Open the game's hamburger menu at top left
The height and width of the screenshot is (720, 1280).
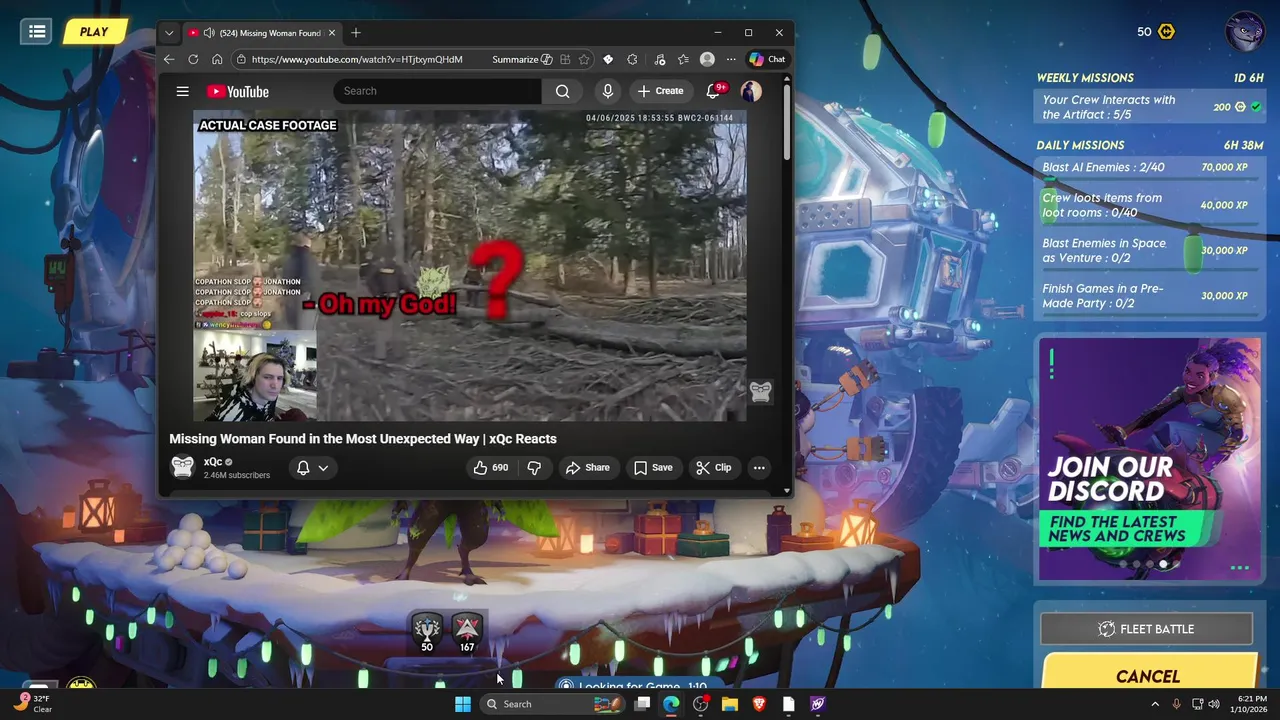pyautogui.click(x=37, y=31)
